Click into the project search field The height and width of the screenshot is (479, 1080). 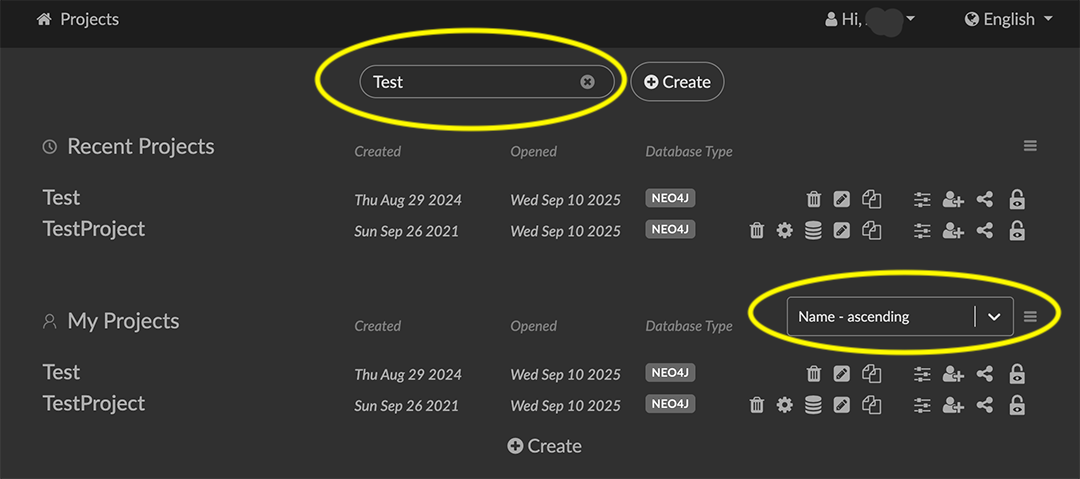pos(470,82)
